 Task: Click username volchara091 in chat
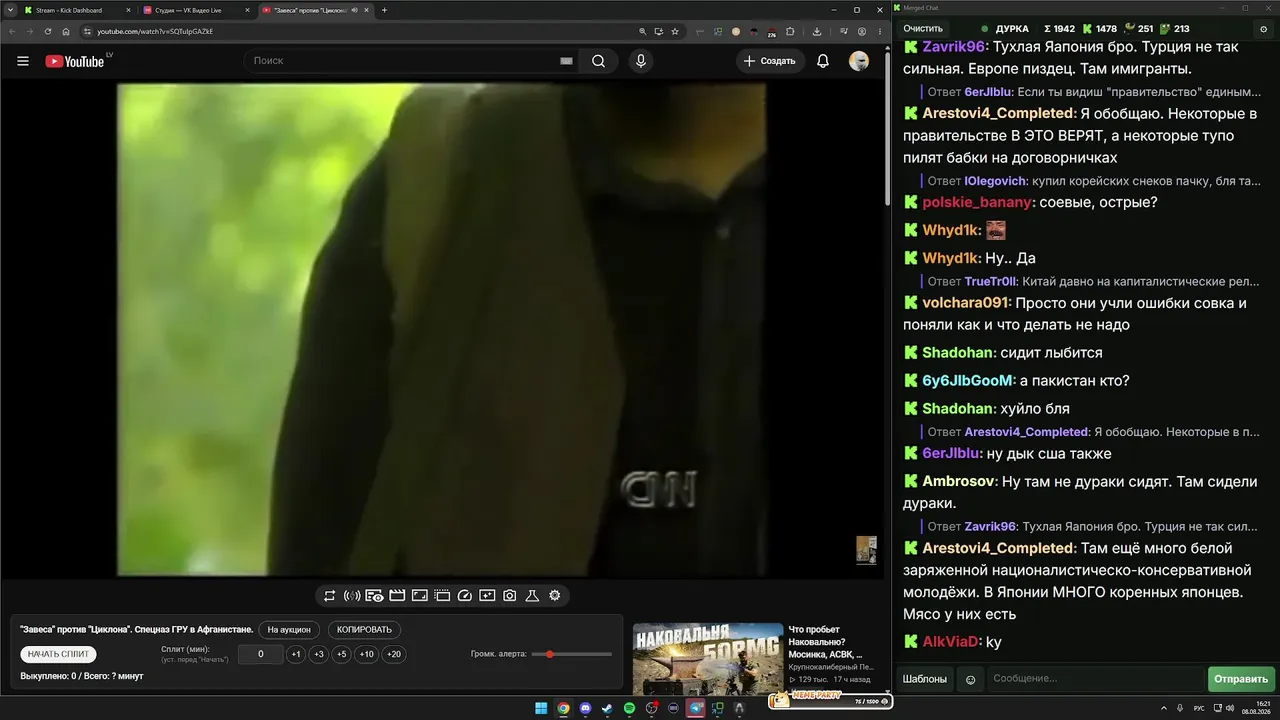(x=967, y=303)
